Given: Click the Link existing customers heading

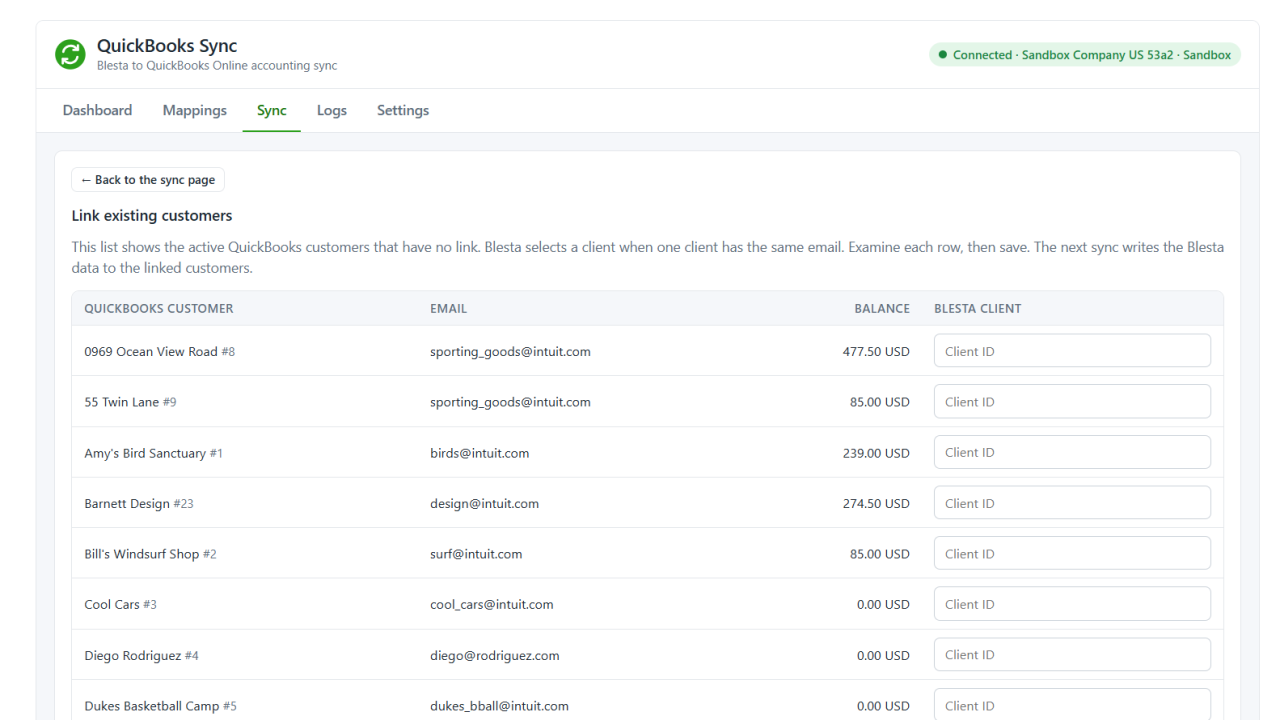Looking at the screenshot, I should click(152, 216).
